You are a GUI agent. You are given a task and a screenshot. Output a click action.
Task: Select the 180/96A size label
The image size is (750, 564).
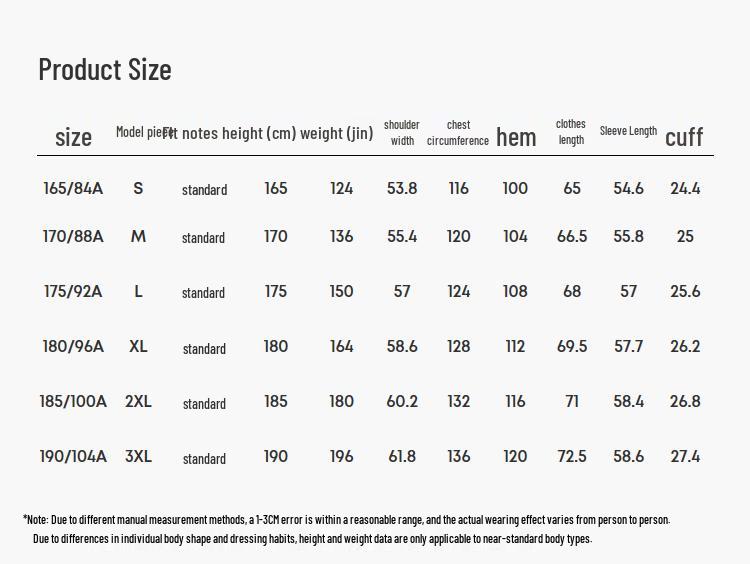tap(73, 346)
